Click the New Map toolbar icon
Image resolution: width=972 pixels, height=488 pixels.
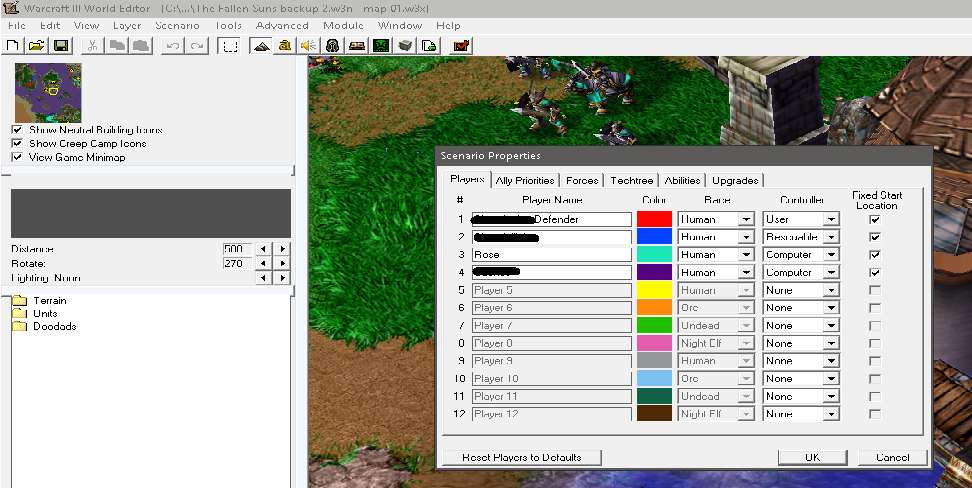[14, 46]
